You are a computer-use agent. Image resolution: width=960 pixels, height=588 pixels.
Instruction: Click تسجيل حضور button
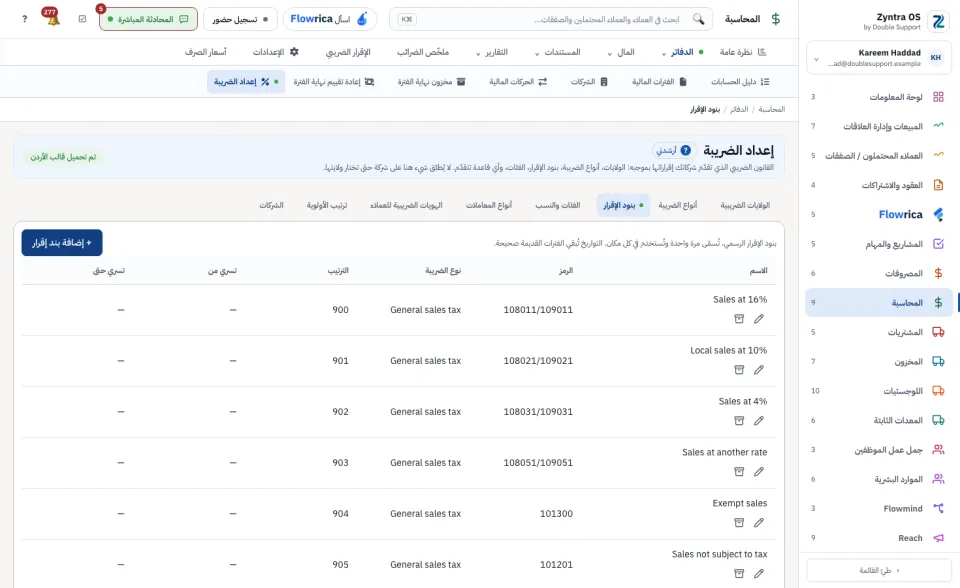[x=240, y=19]
